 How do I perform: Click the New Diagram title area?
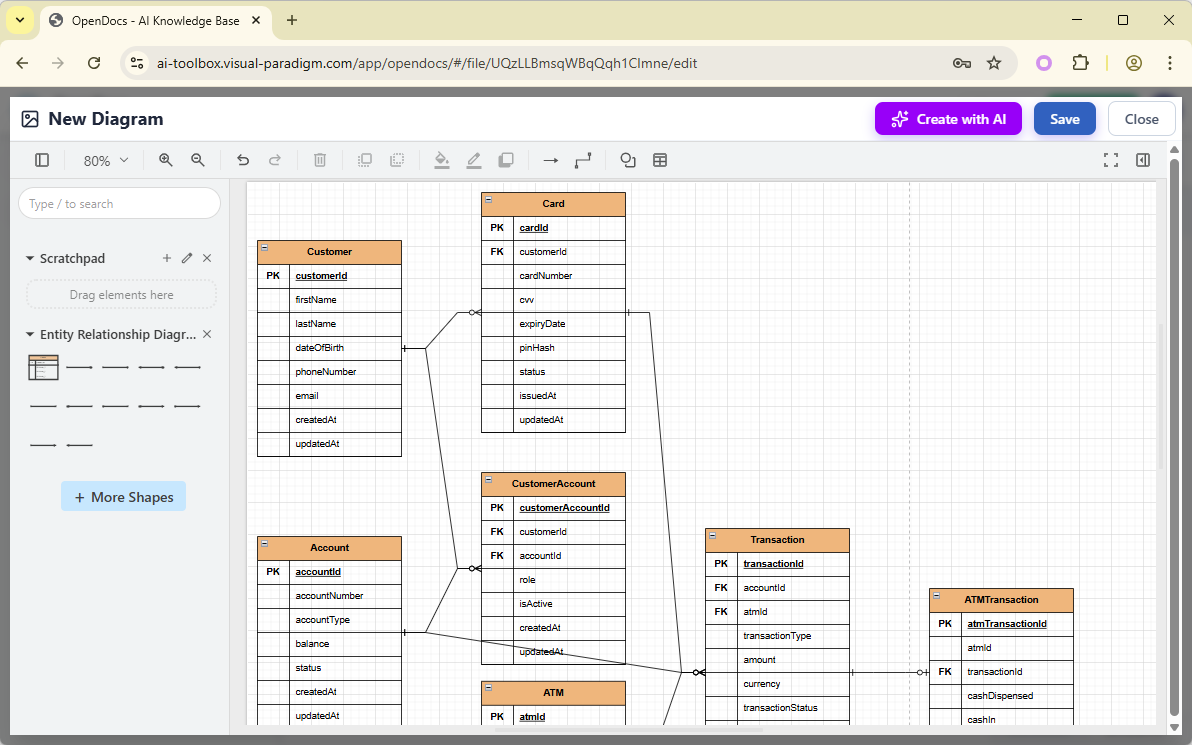pyautogui.click(x=106, y=118)
